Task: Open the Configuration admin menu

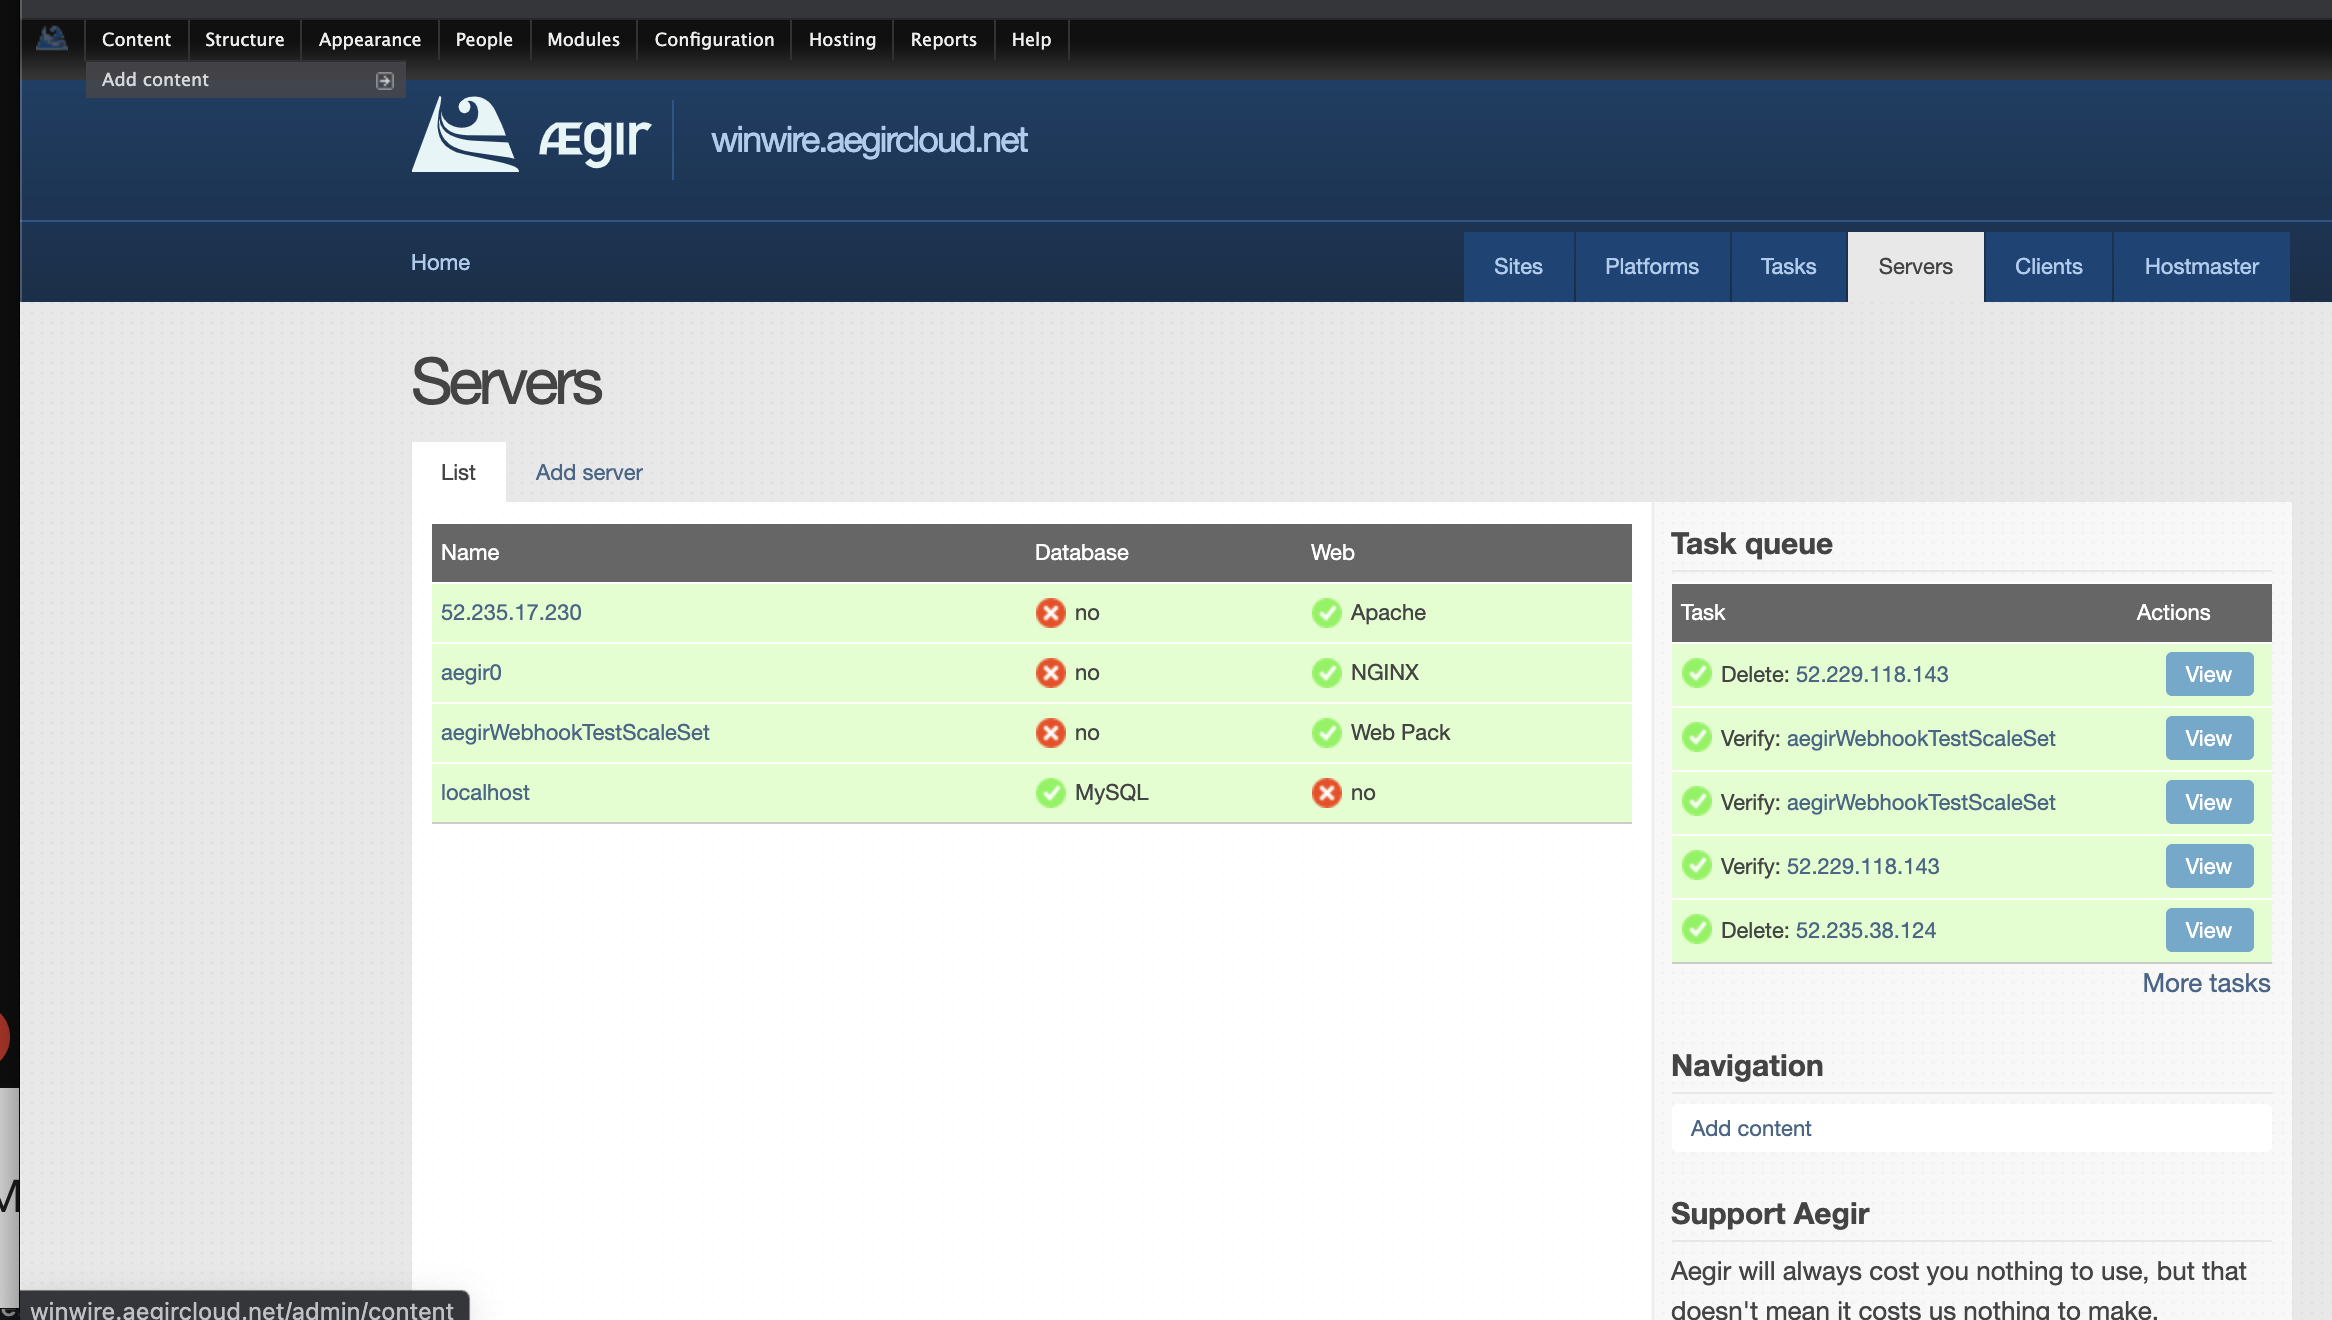Action: (x=715, y=39)
